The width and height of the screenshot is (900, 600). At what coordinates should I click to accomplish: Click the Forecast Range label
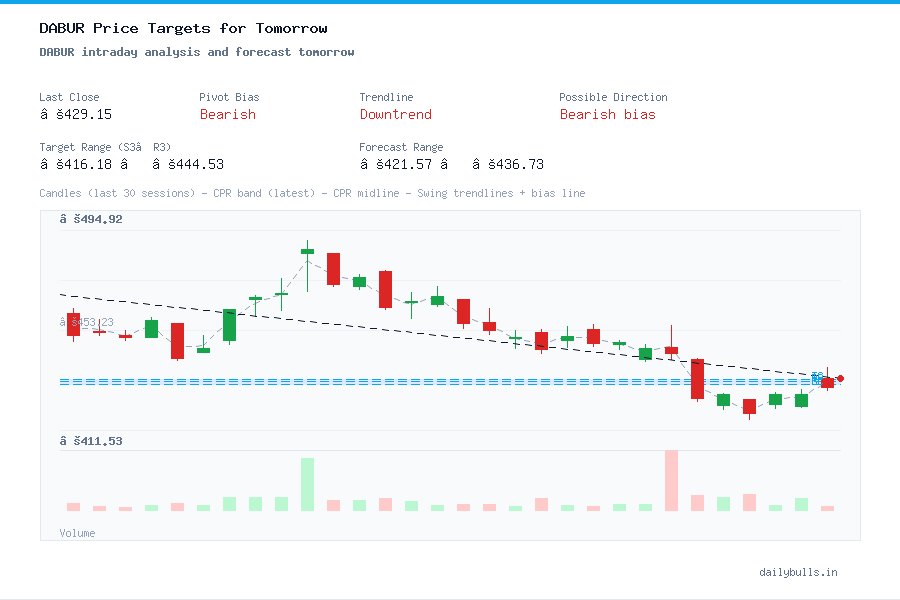point(401,147)
